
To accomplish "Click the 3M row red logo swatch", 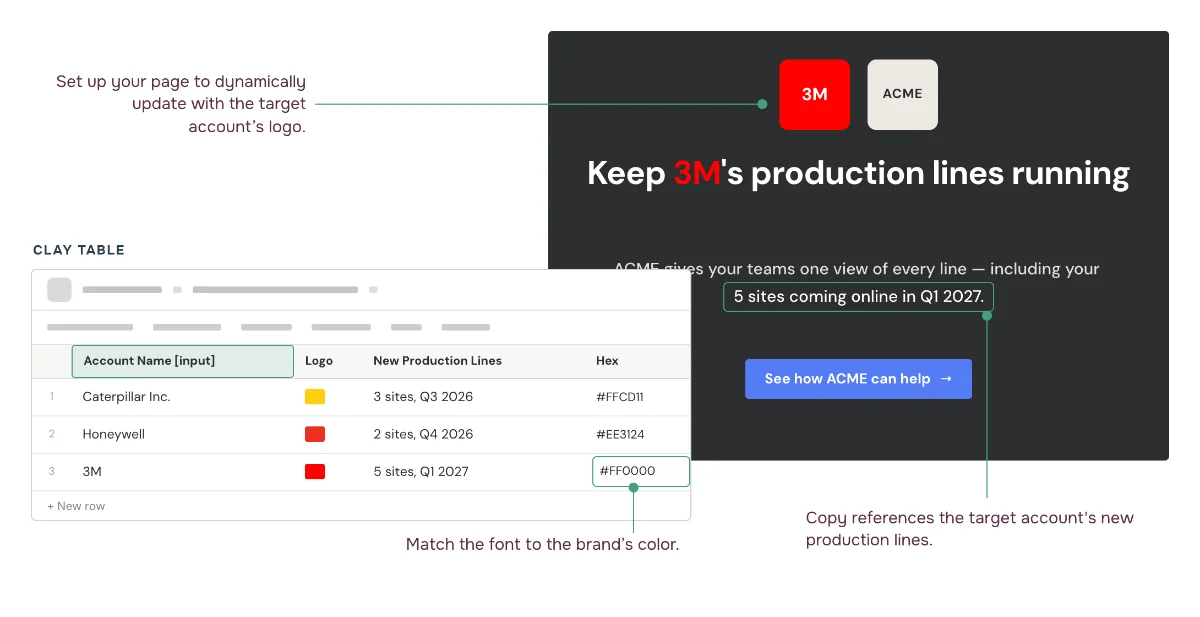I will 315,471.
